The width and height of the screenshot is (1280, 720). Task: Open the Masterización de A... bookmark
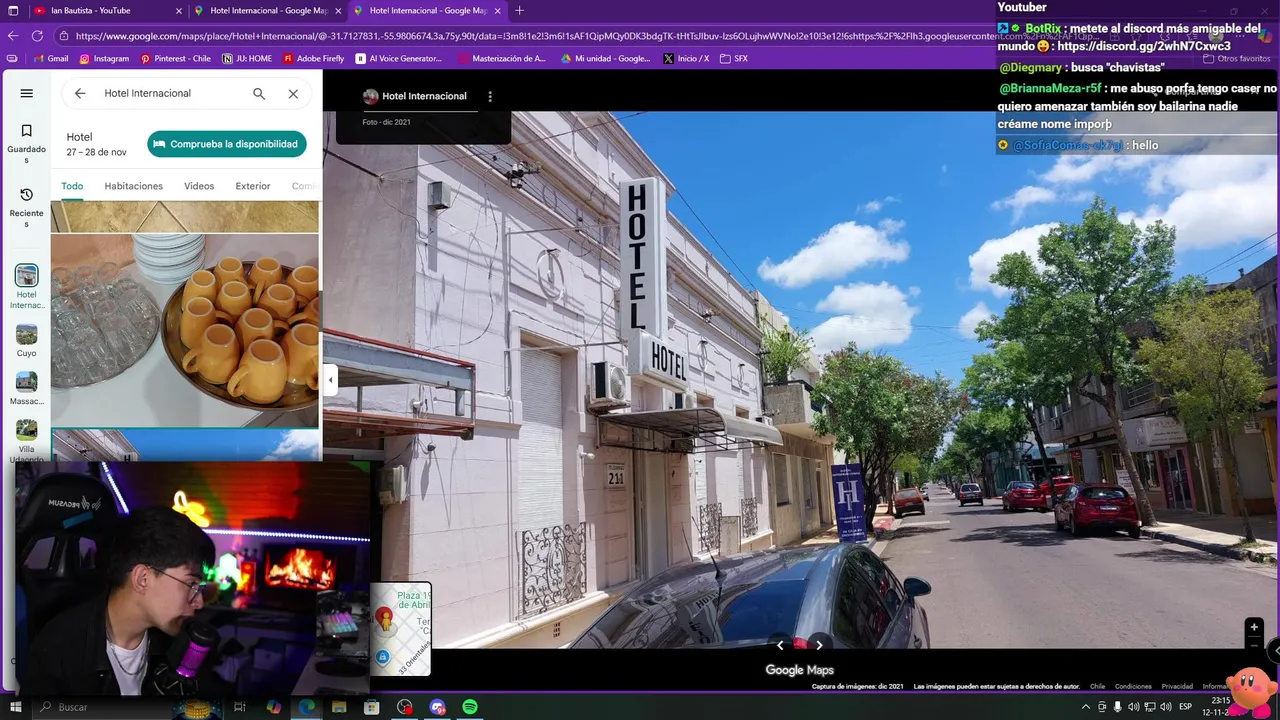click(503, 59)
